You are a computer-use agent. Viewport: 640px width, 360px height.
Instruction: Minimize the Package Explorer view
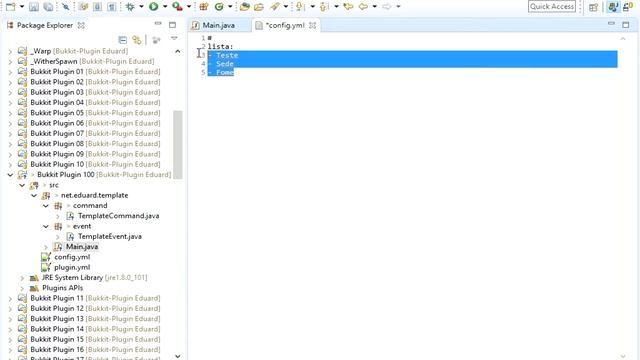coord(158,24)
